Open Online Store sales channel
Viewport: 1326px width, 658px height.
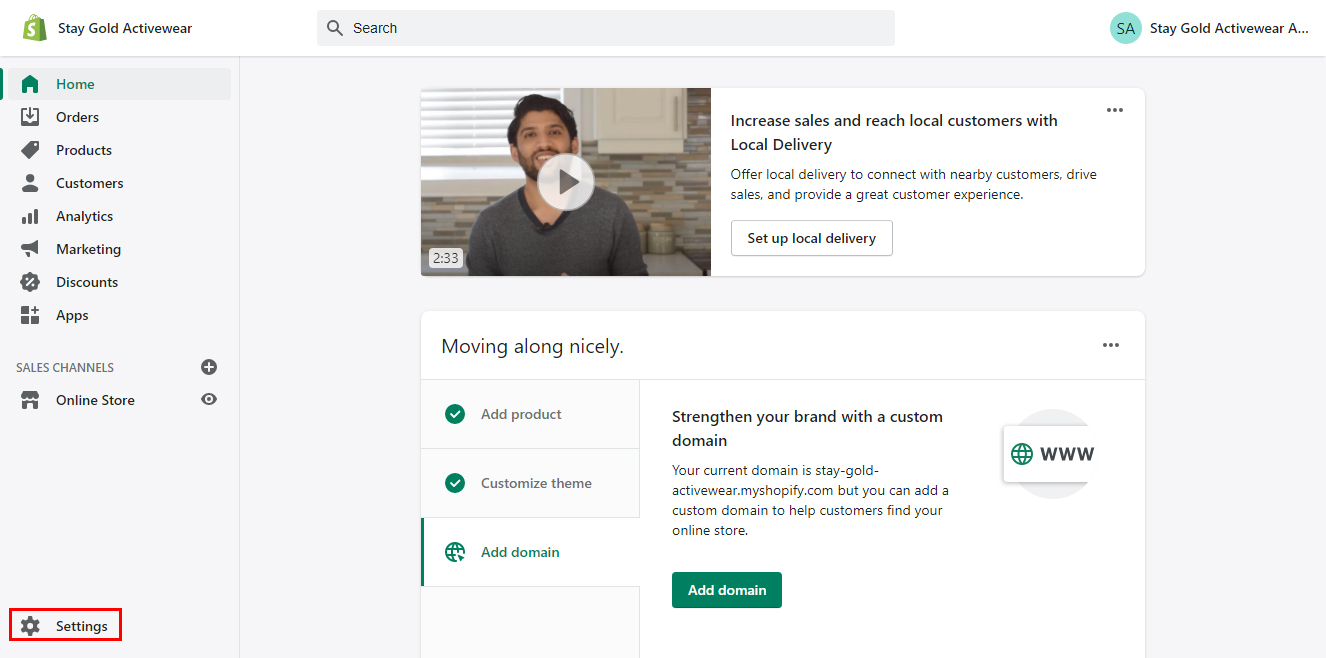pos(96,400)
